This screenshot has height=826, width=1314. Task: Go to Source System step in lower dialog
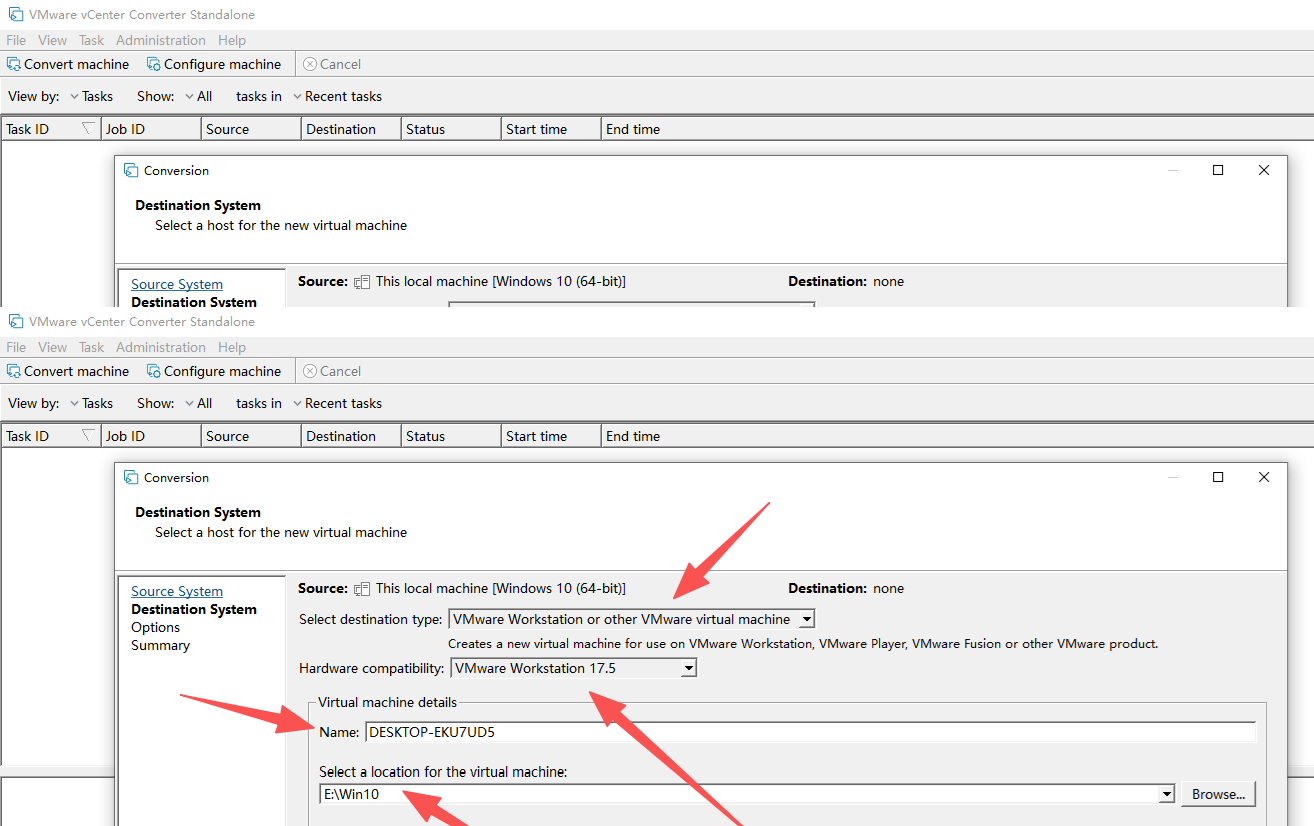(x=177, y=591)
